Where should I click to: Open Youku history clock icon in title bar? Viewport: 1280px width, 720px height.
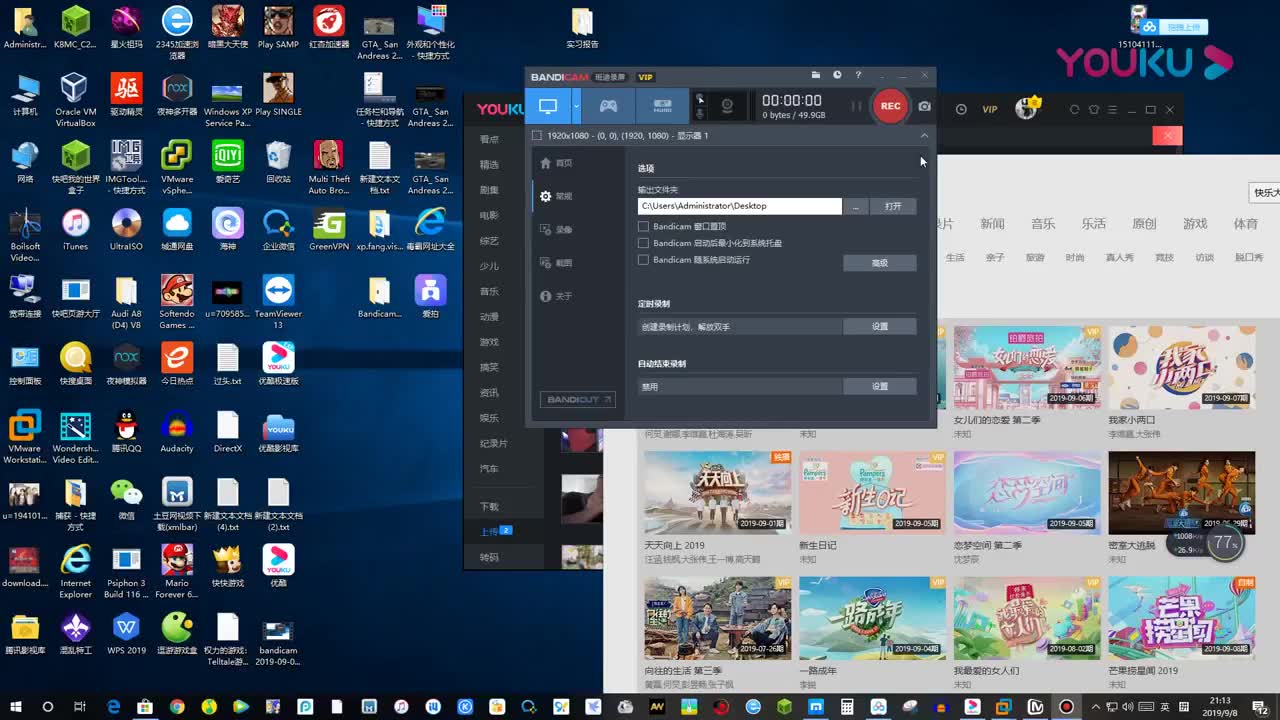[961, 109]
